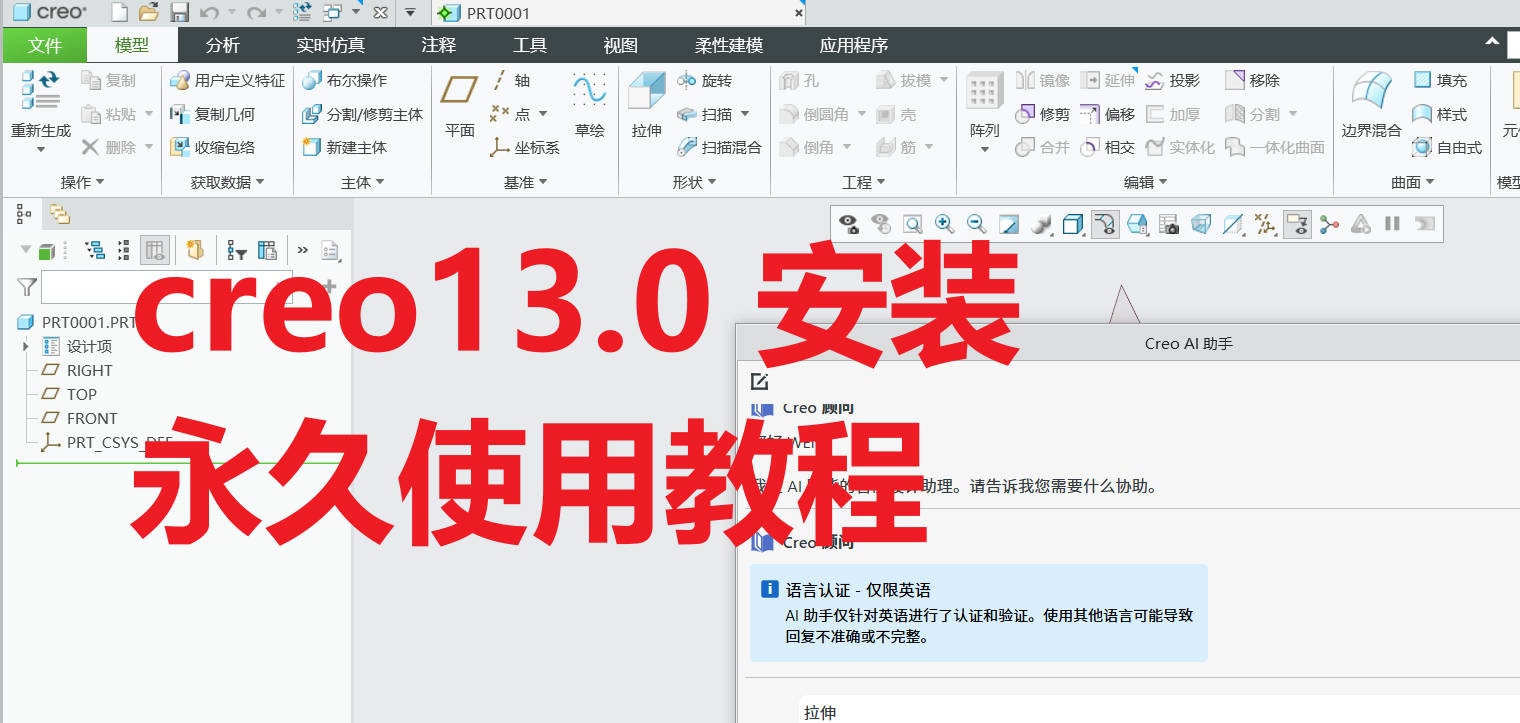Expand model tree toolbar overflow chevrons
1520x723 pixels.
tap(302, 250)
